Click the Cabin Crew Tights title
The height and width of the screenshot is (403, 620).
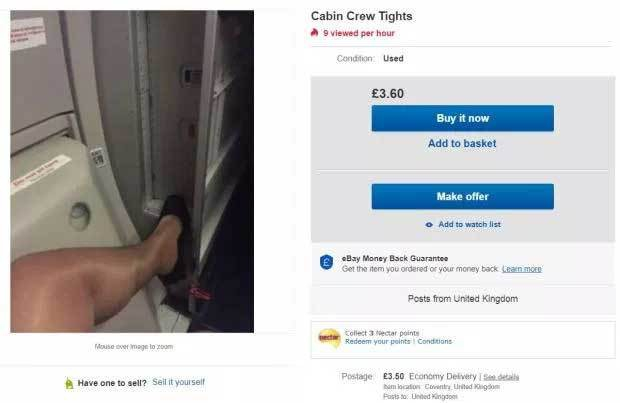click(x=361, y=16)
